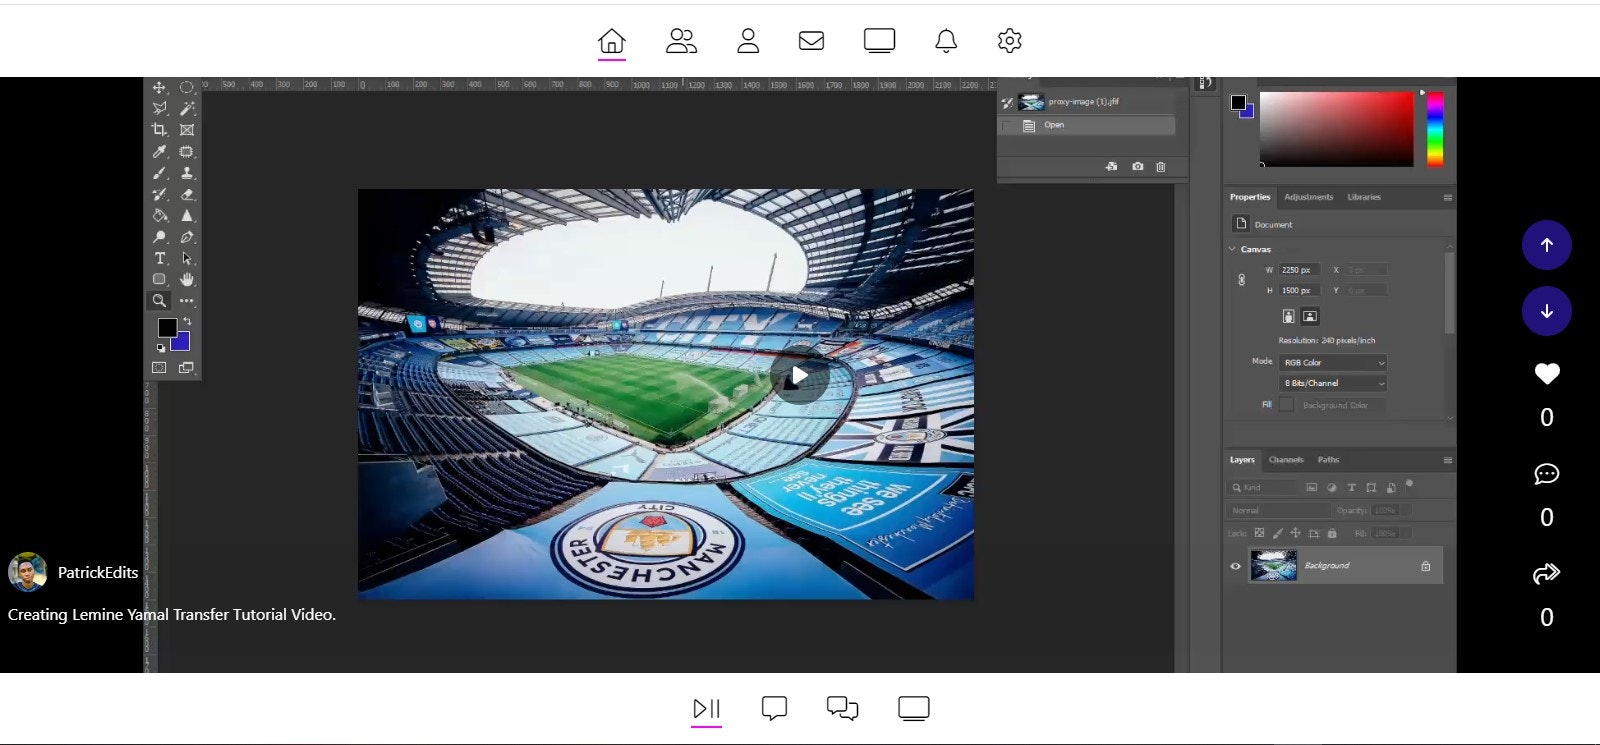Open the single-person profile icon
This screenshot has height=745, width=1600.
[748, 41]
